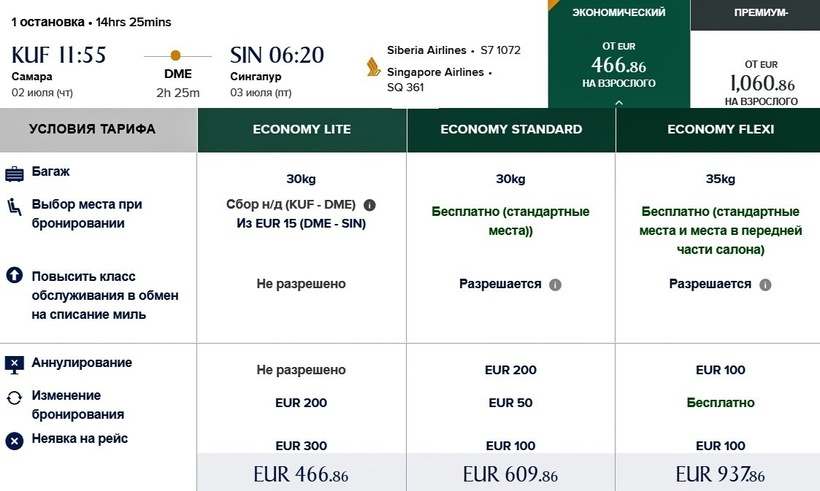Click the DME stopover marker dot

pos(176,55)
